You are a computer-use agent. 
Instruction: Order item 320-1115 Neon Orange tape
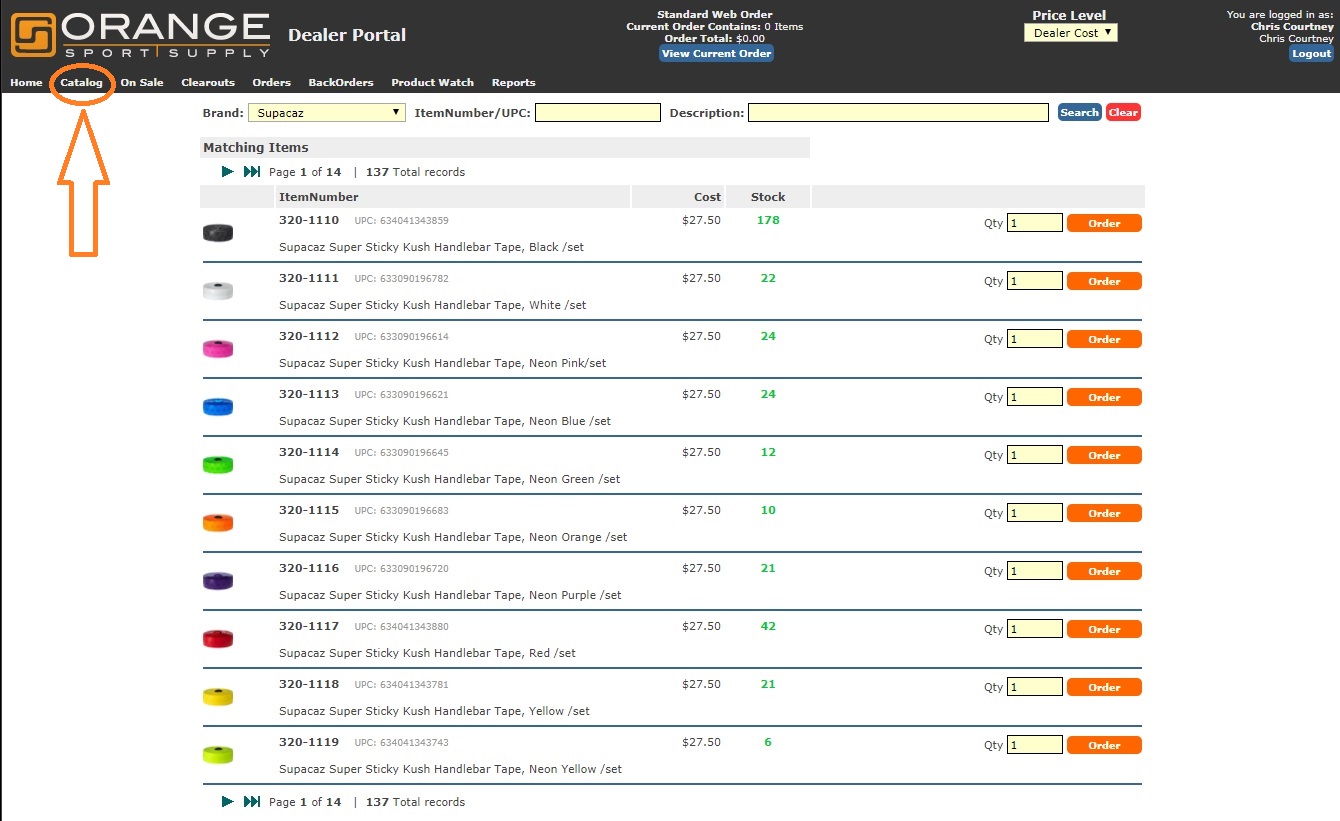1104,513
